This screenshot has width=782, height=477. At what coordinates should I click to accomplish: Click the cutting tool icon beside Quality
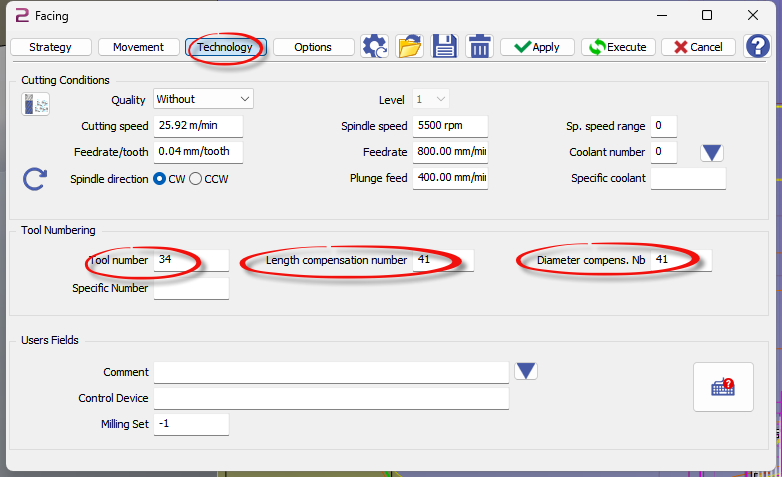coord(35,103)
